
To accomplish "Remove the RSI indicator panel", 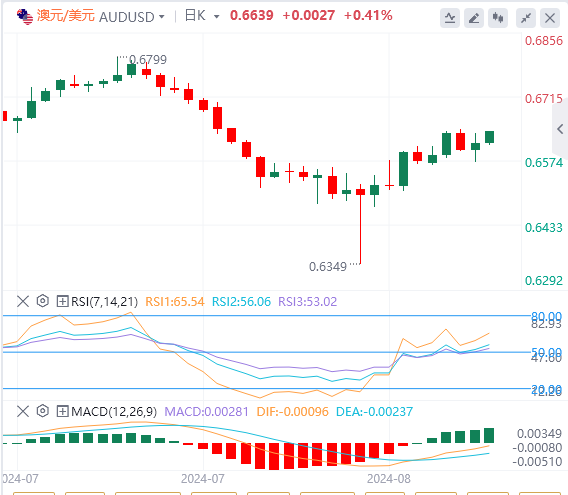I will 23,301.
